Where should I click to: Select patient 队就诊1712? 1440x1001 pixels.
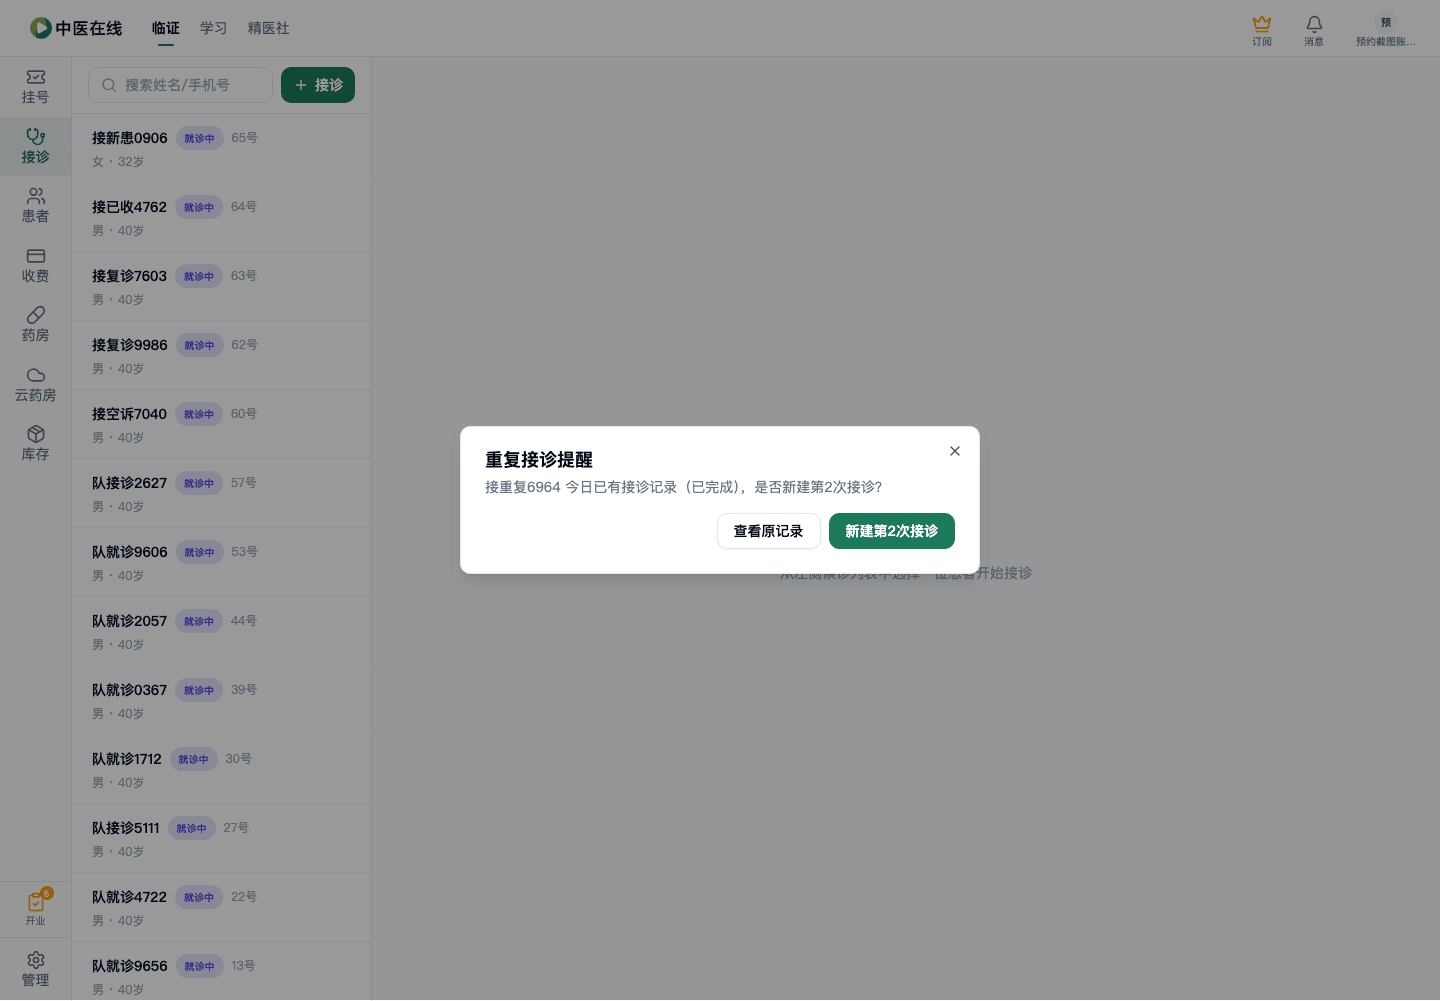tap(221, 769)
